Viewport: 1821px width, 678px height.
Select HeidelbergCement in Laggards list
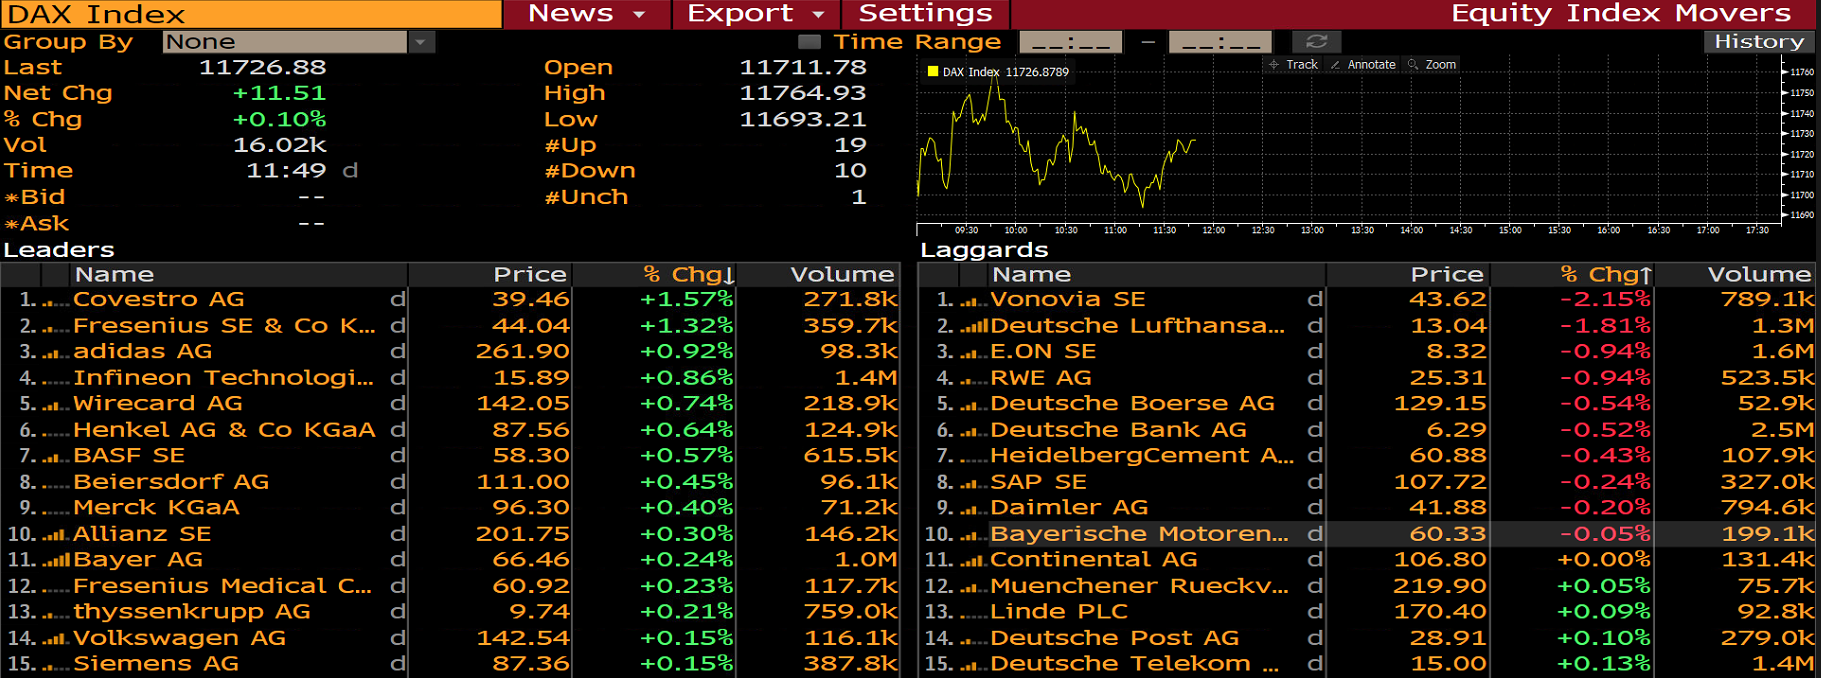pos(1368,456)
